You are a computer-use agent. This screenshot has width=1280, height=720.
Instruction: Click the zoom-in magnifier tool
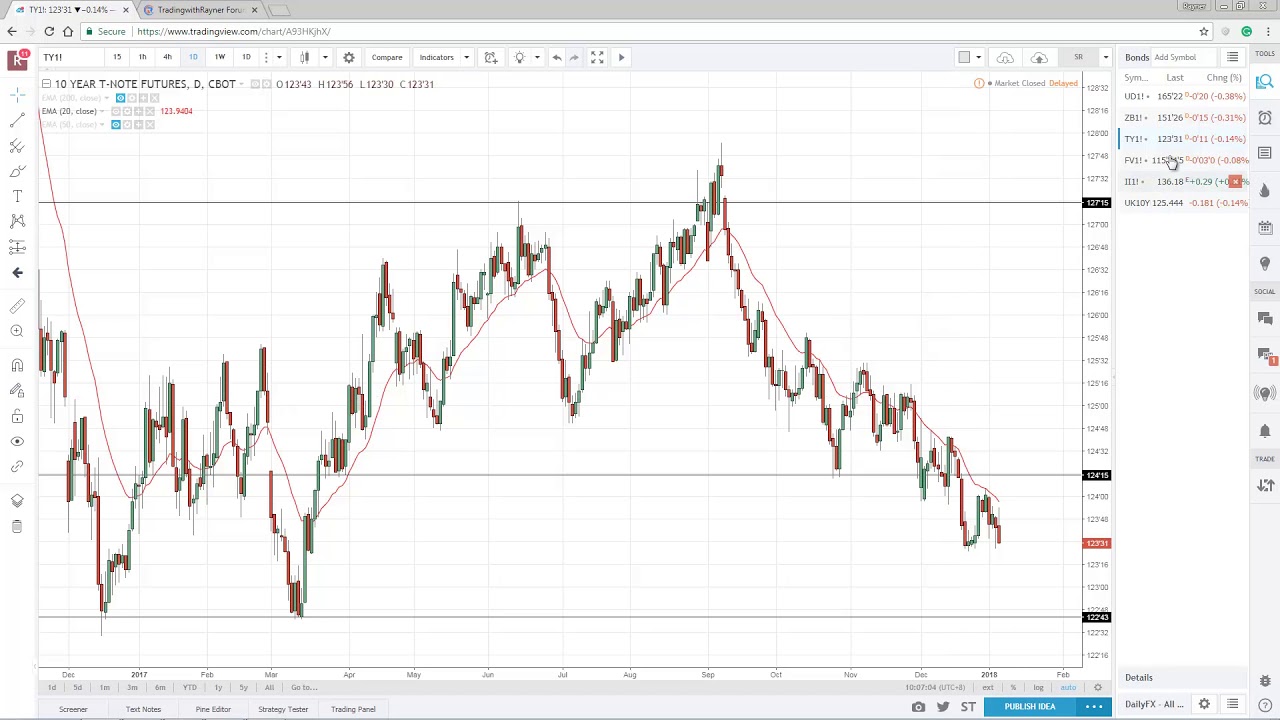coord(17,330)
